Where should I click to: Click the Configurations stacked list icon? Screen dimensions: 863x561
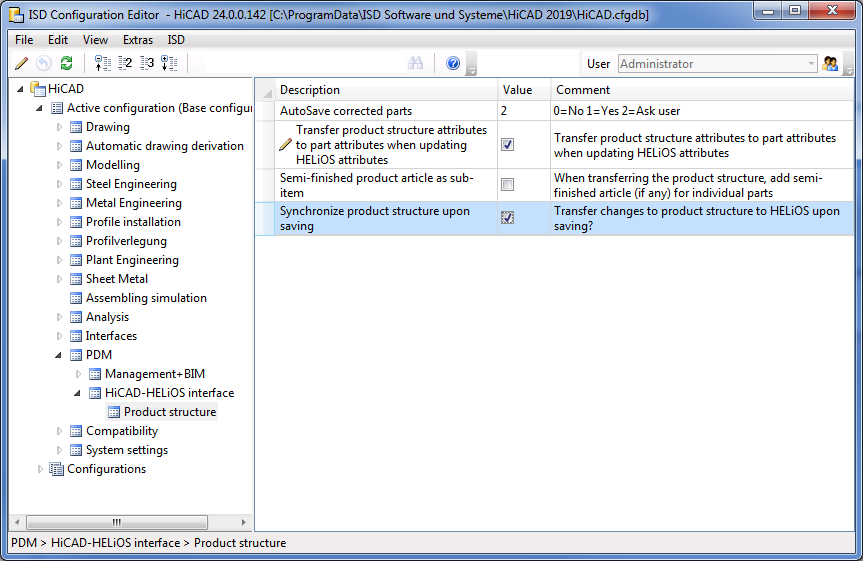[x=56, y=469]
